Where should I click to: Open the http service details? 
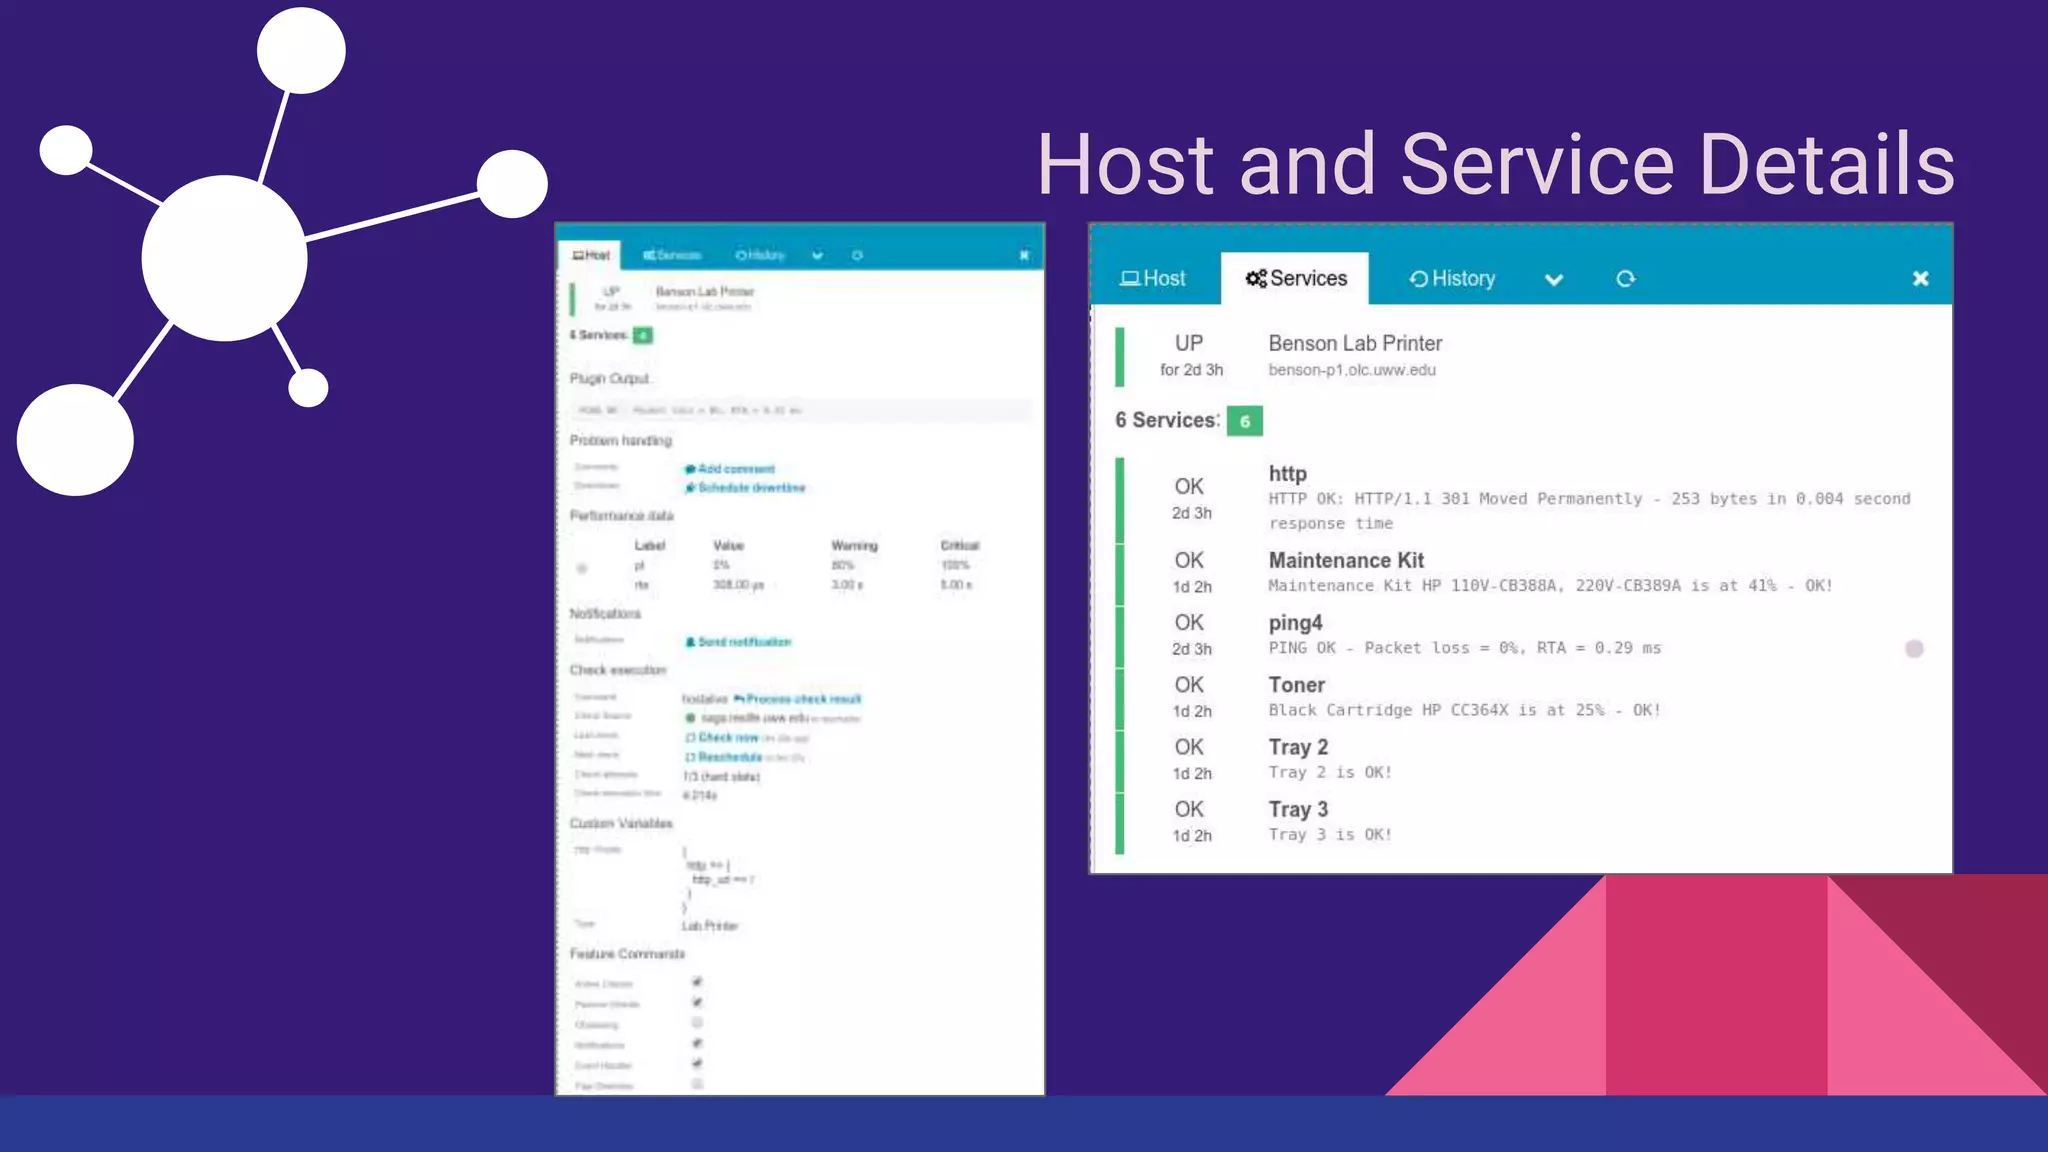[x=1288, y=473]
